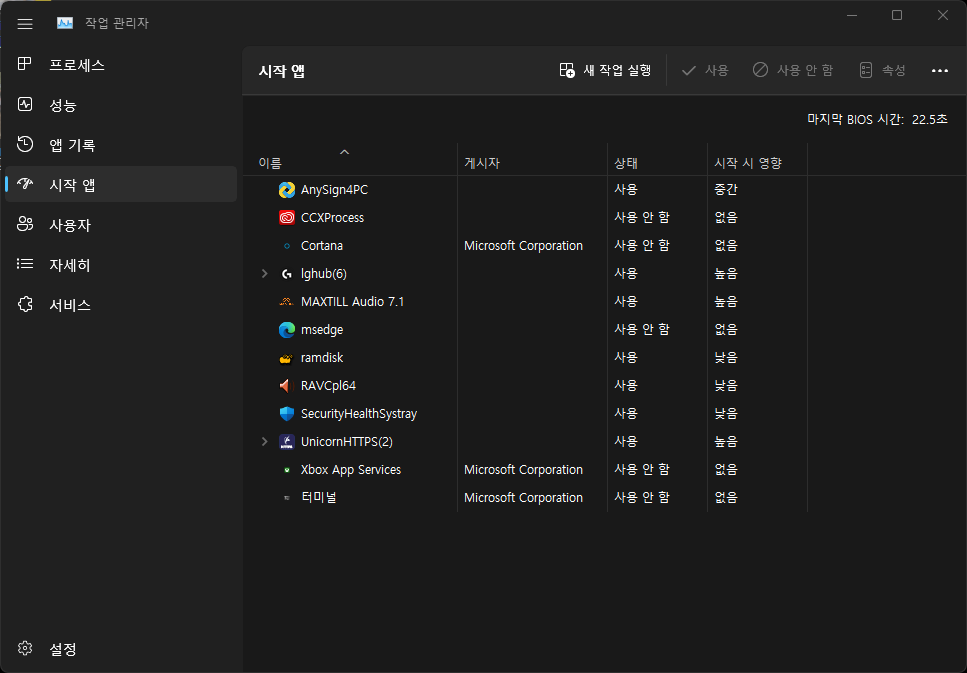Click MAXTILL Audio's 높음 impact value
The height and width of the screenshot is (673, 967).
point(726,302)
